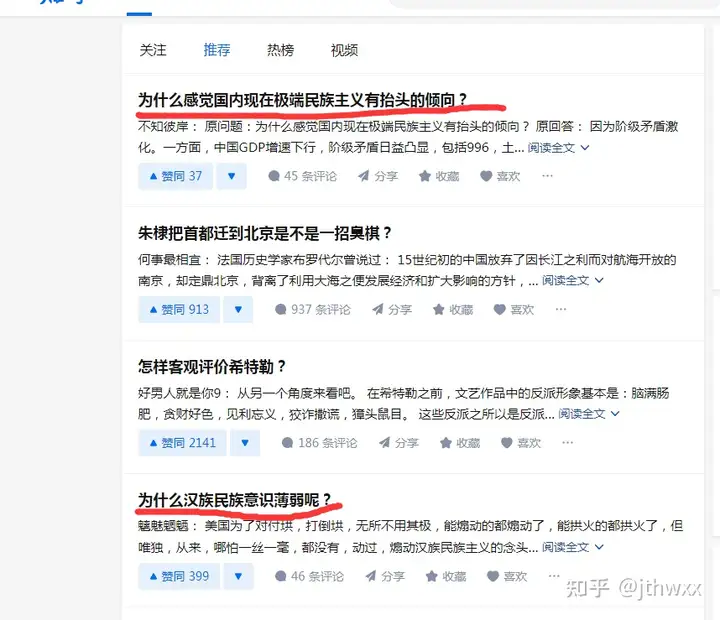Screen dimensions: 720x620
Task: Expand 阅读全文 on the first answer
Action: (x=558, y=148)
